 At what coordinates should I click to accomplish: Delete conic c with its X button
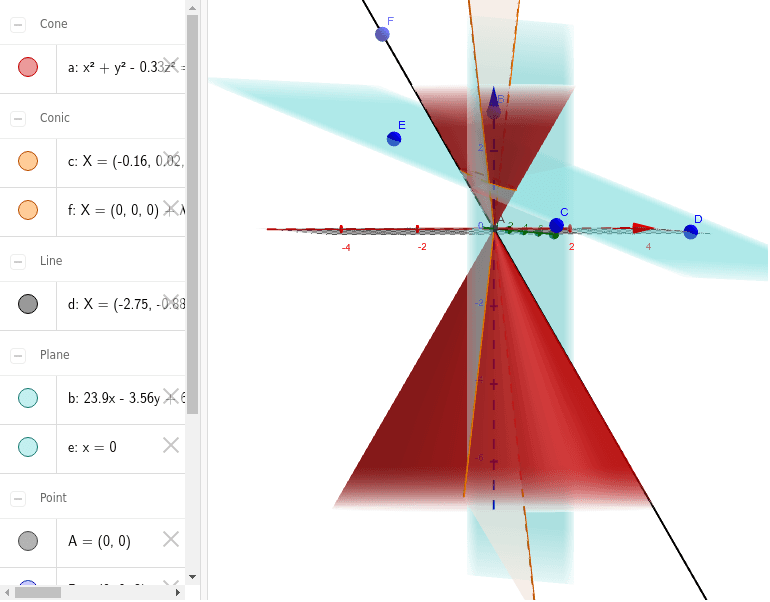pyautogui.click(x=171, y=159)
